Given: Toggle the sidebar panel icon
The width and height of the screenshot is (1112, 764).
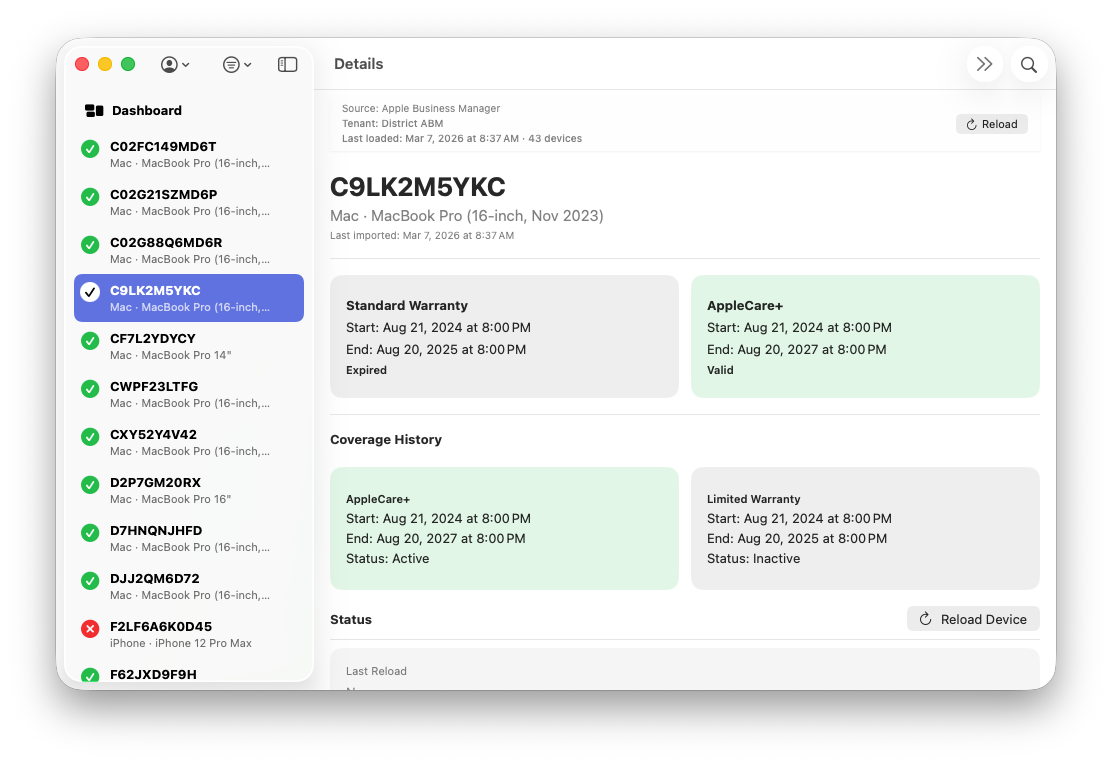Looking at the screenshot, I should coord(287,63).
